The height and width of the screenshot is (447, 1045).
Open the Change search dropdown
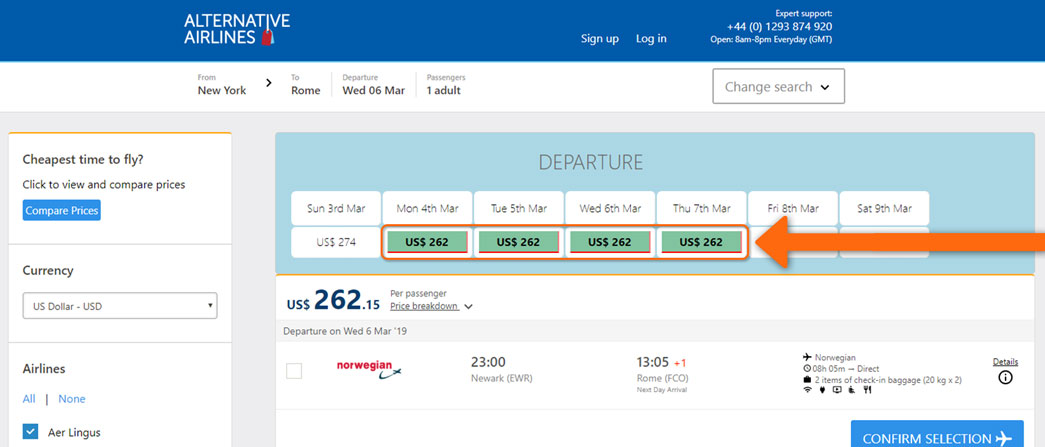tap(778, 86)
